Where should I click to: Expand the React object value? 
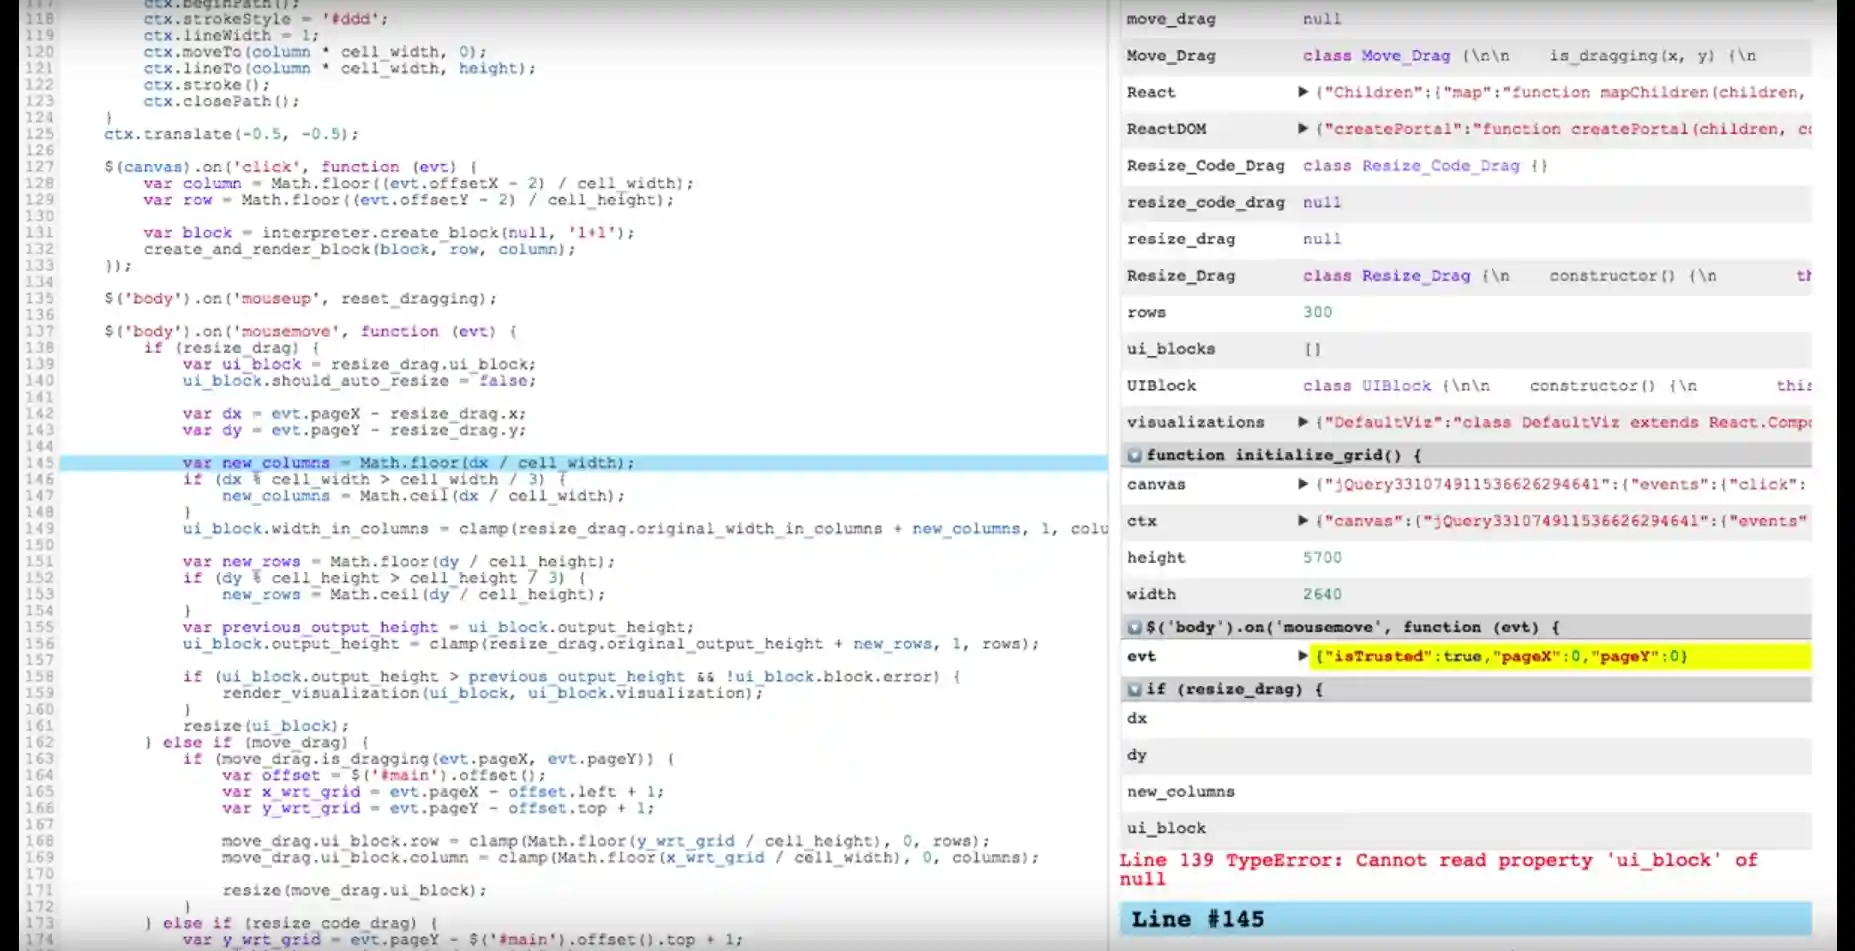(1302, 92)
